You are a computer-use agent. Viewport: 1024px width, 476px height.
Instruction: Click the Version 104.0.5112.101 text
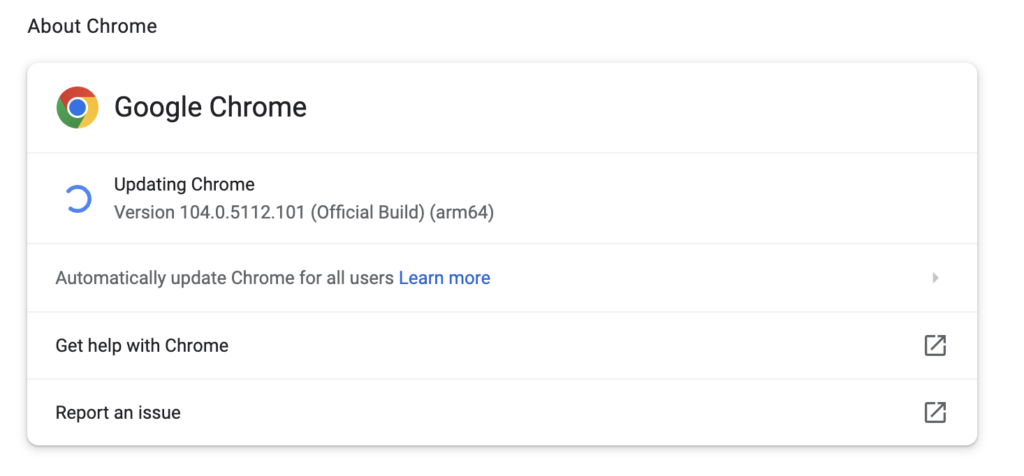pyautogui.click(x=210, y=212)
